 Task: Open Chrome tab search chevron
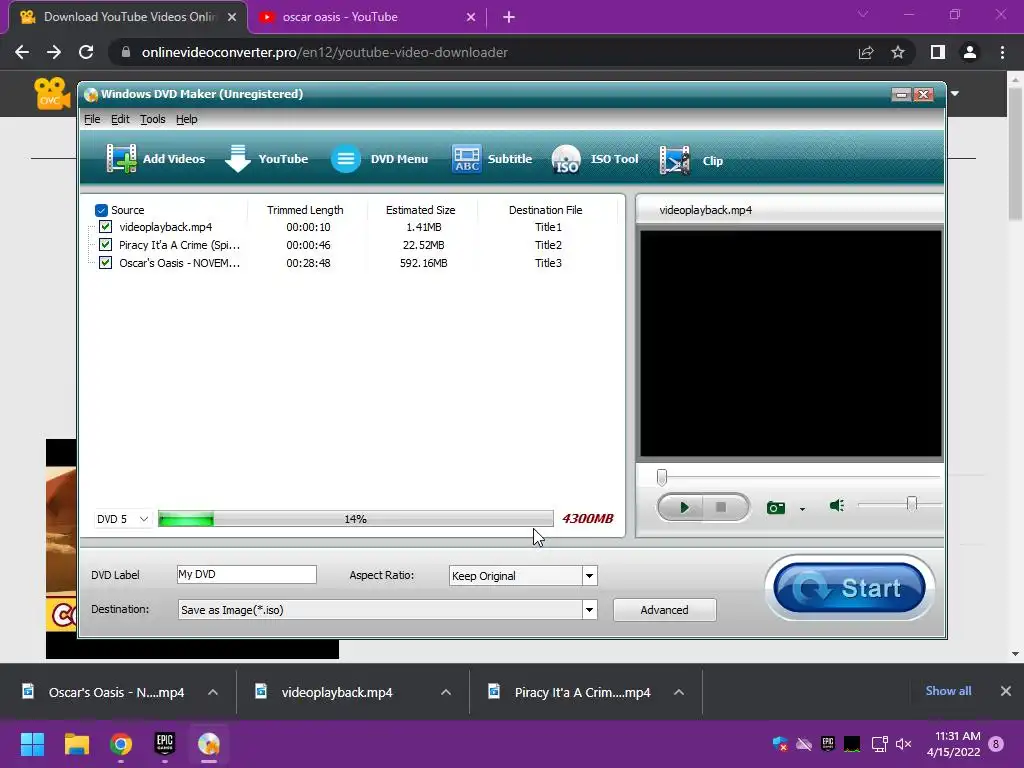tap(863, 14)
